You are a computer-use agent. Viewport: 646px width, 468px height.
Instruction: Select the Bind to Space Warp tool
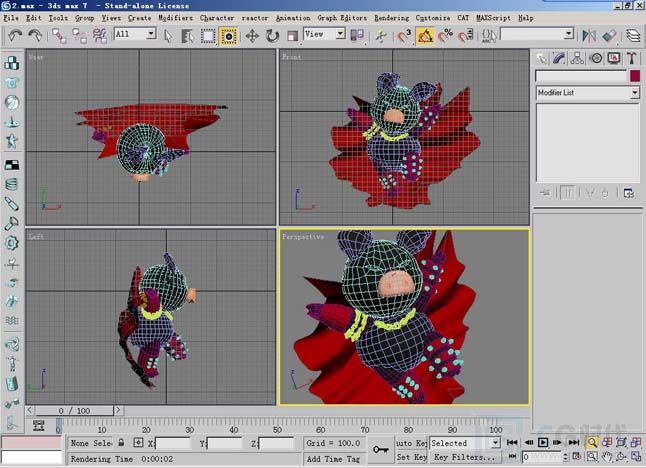(x=100, y=36)
